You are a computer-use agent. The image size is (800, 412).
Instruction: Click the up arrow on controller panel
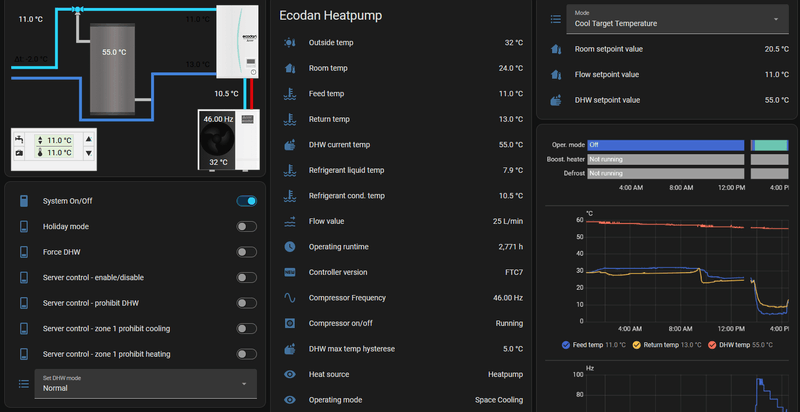click(x=89, y=139)
